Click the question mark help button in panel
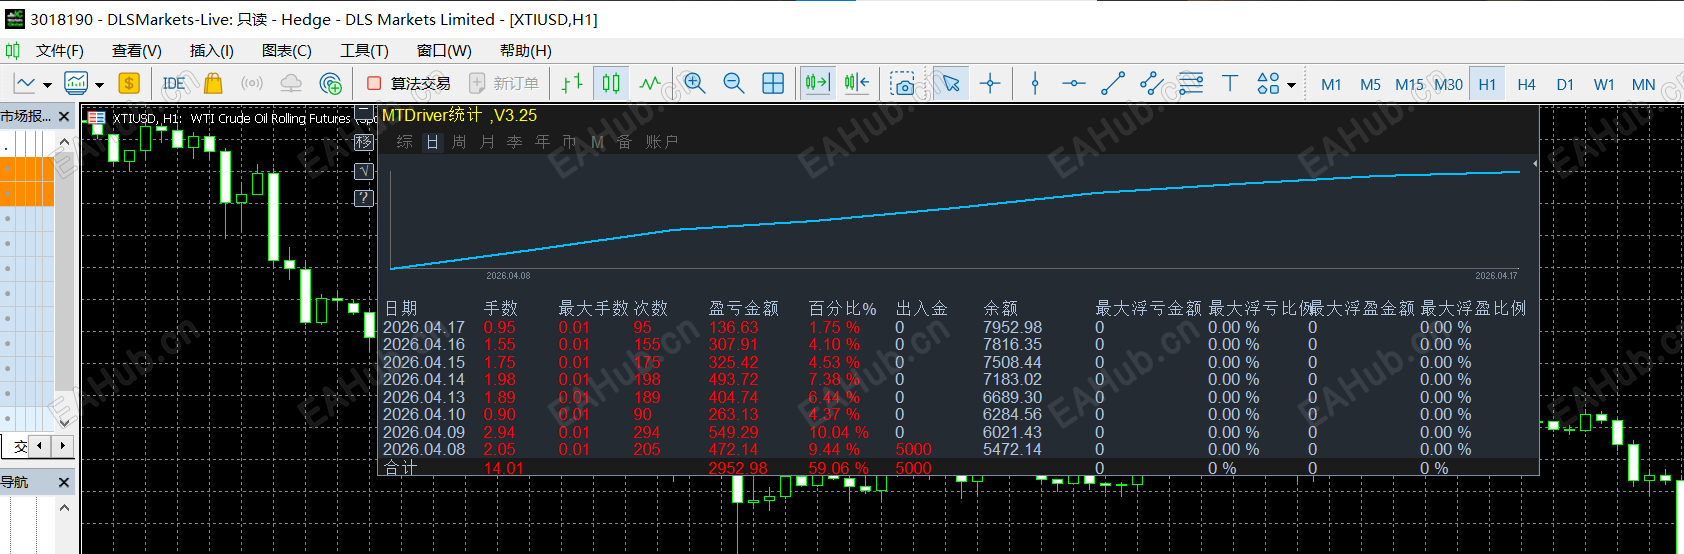Screen dimensions: 1684x554 click(x=364, y=198)
